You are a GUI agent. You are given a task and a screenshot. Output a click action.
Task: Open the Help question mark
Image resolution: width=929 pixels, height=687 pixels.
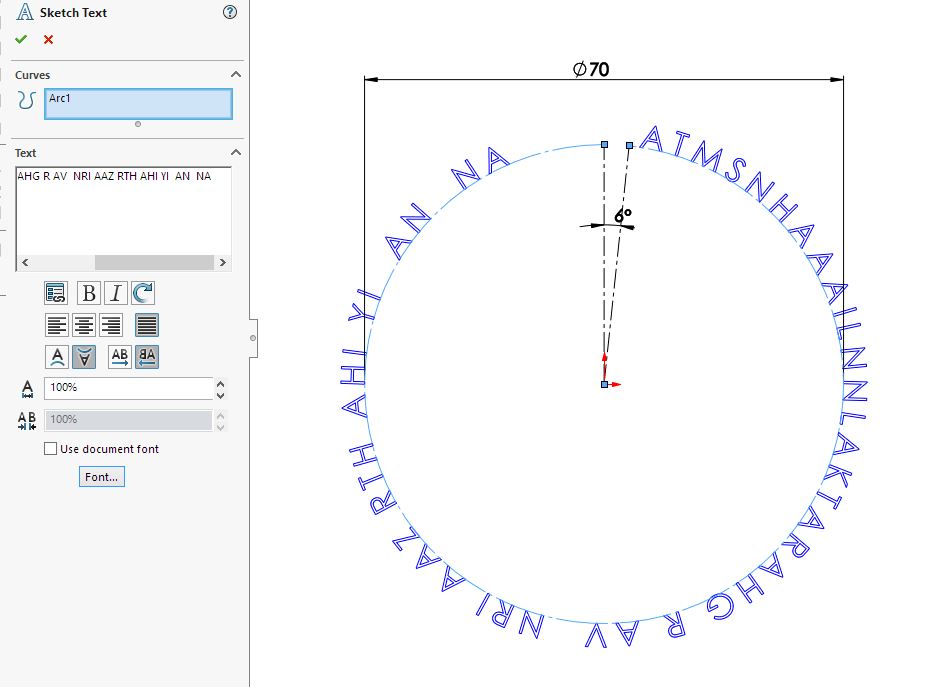(x=229, y=12)
